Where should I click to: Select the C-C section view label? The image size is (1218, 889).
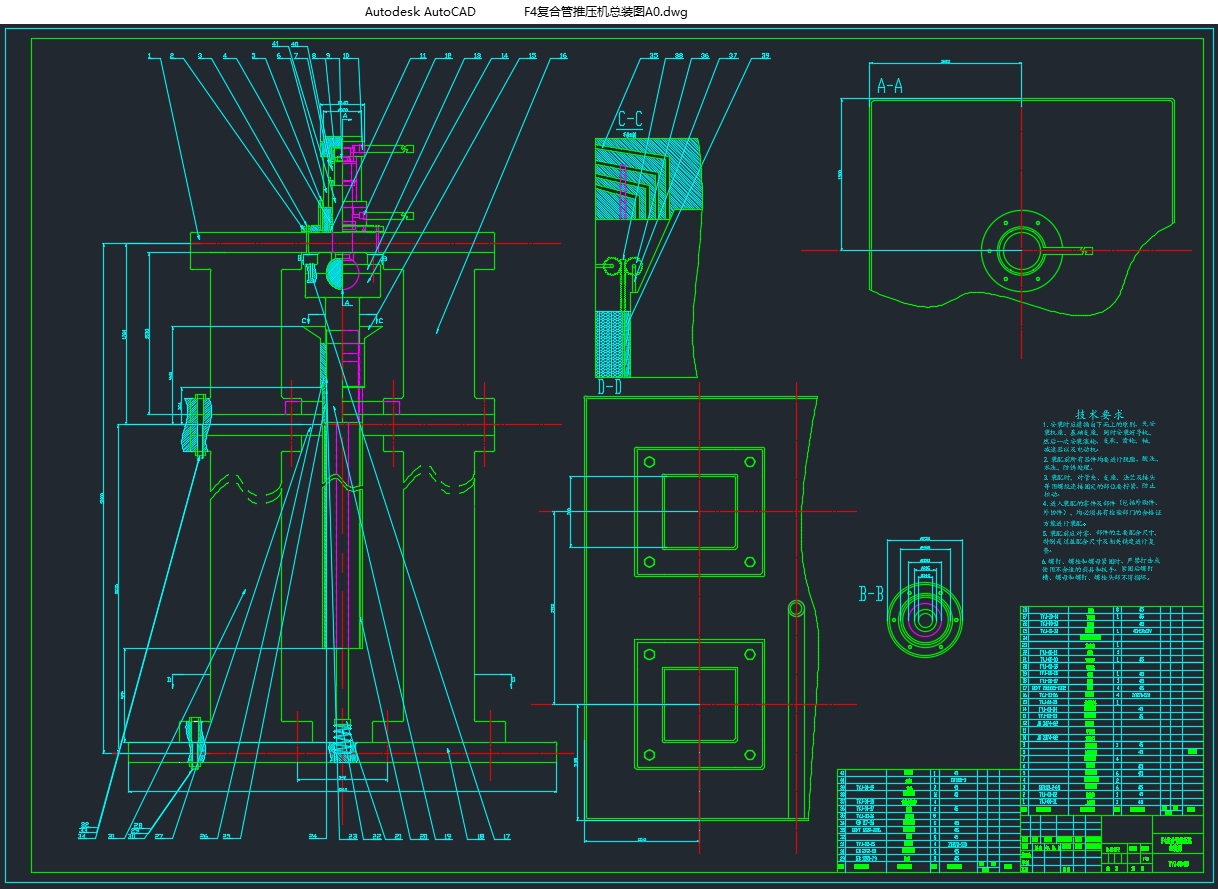(x=633, y=118)
